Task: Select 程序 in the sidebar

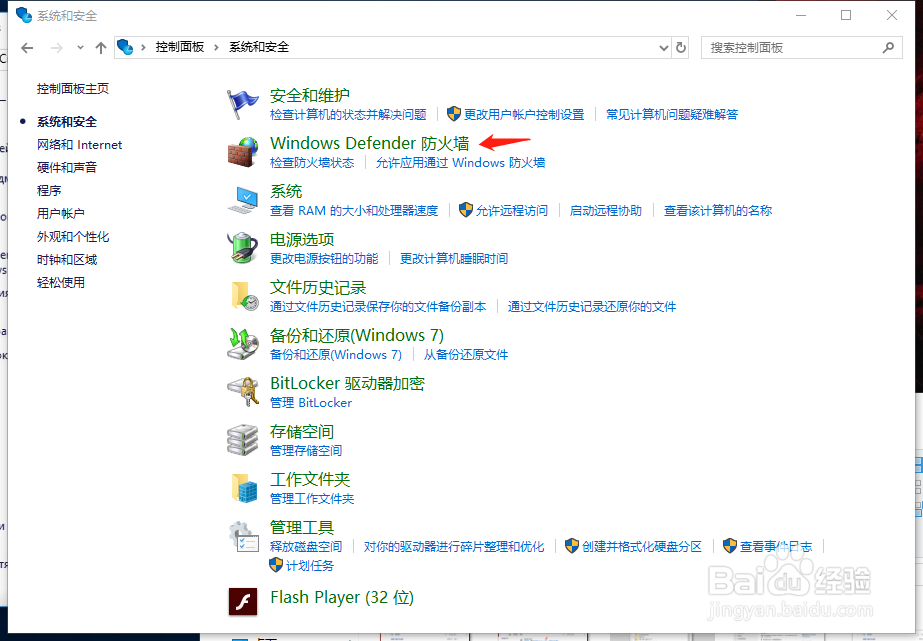Action: pyautogui.click(x=49, y=190)
